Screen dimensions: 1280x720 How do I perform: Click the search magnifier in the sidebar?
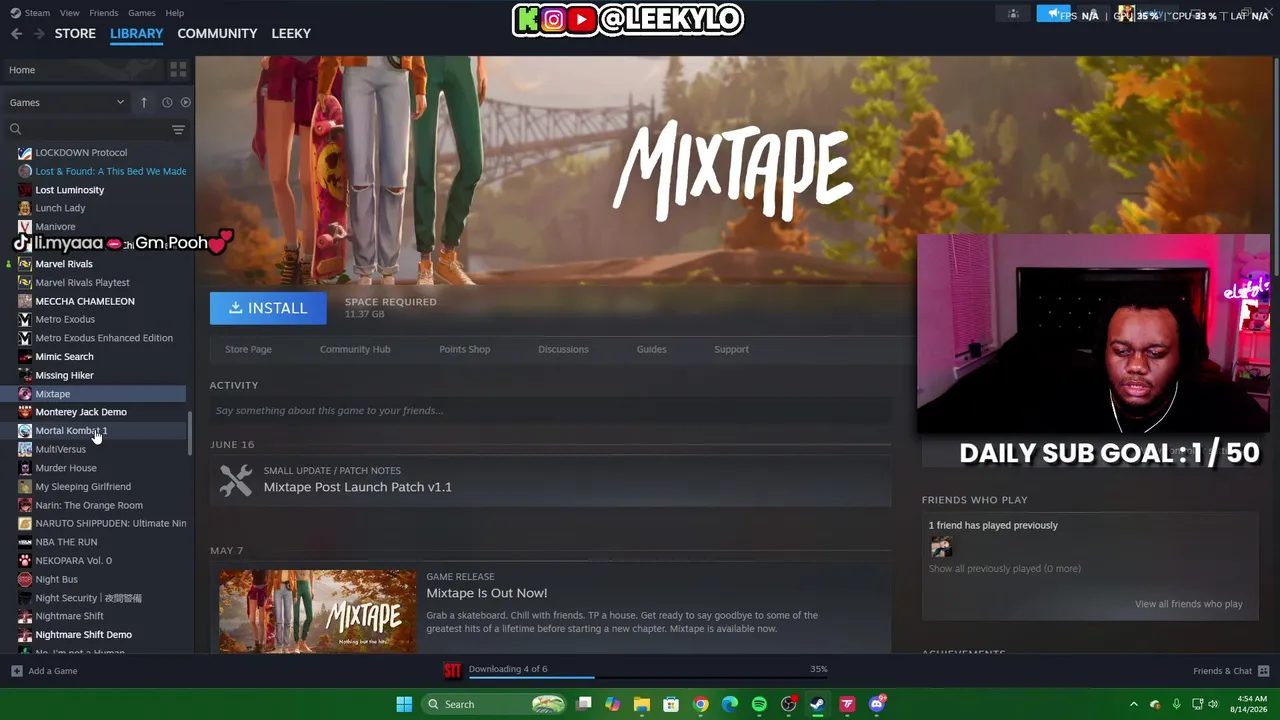[x=15, y=129]
